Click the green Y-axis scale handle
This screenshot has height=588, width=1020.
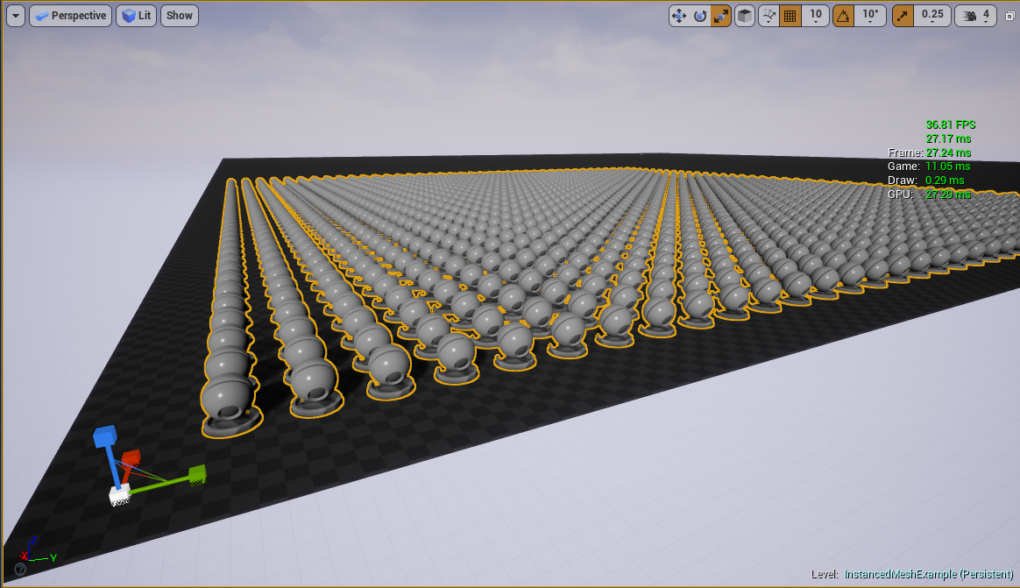coord(197,474)
